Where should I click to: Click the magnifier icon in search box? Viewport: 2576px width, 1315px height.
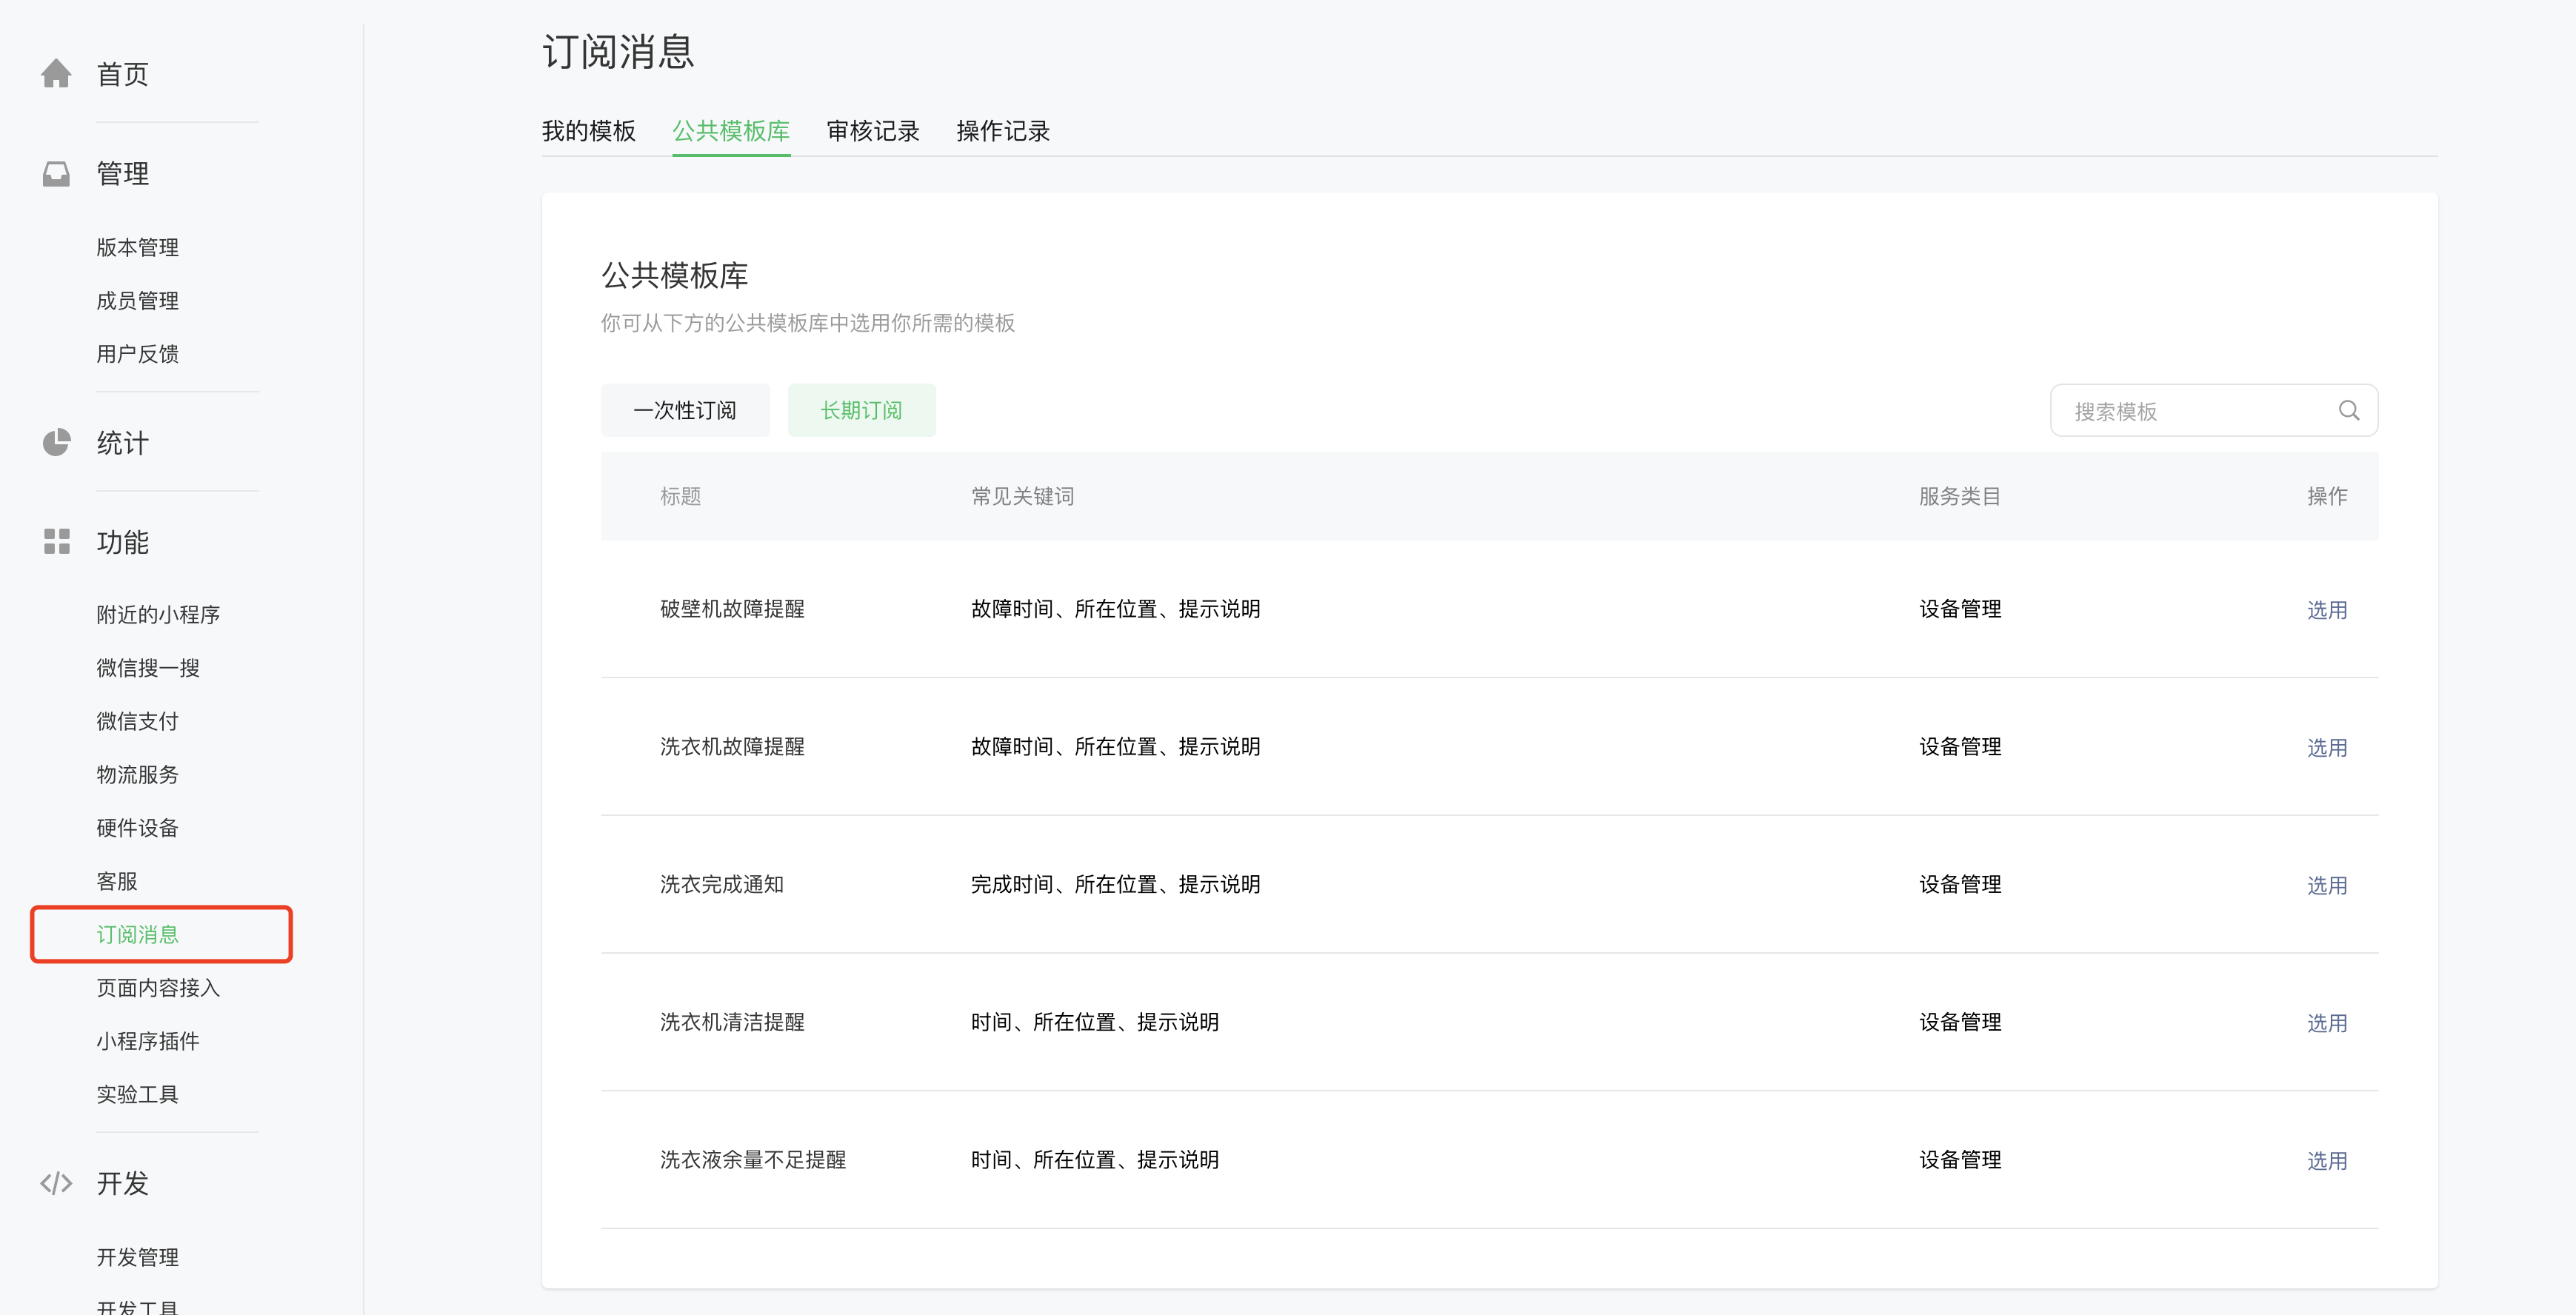click(x=2349, y=411)
